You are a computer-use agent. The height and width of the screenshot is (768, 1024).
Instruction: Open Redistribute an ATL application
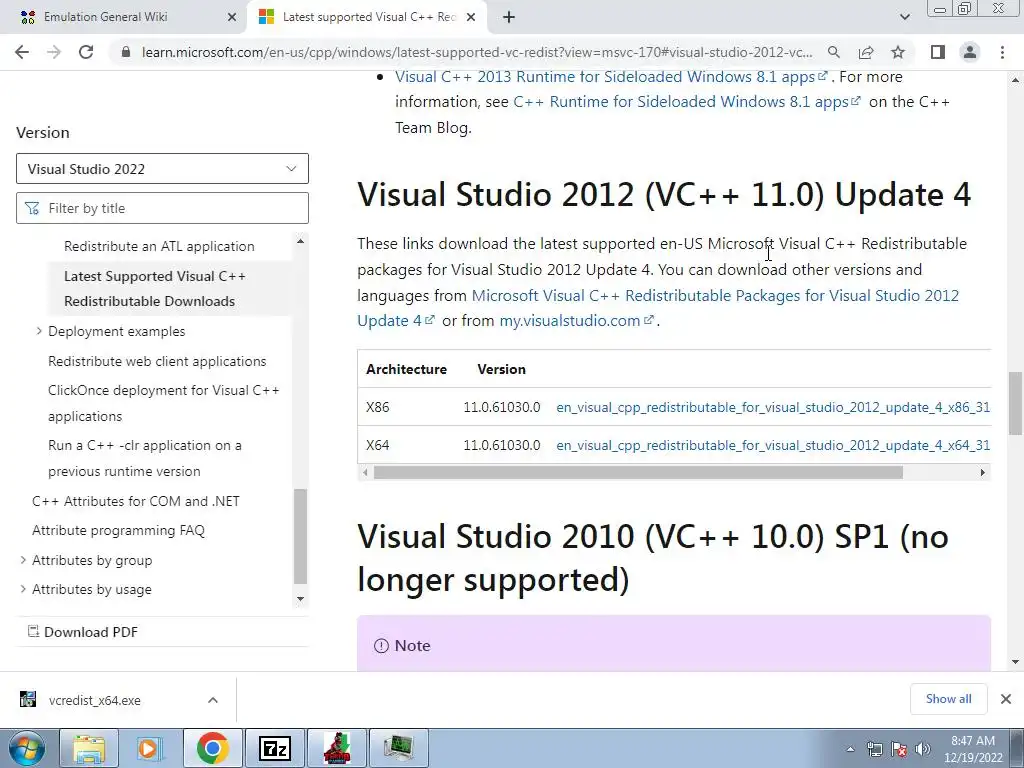pyautogui.click(x=159, y=246)
